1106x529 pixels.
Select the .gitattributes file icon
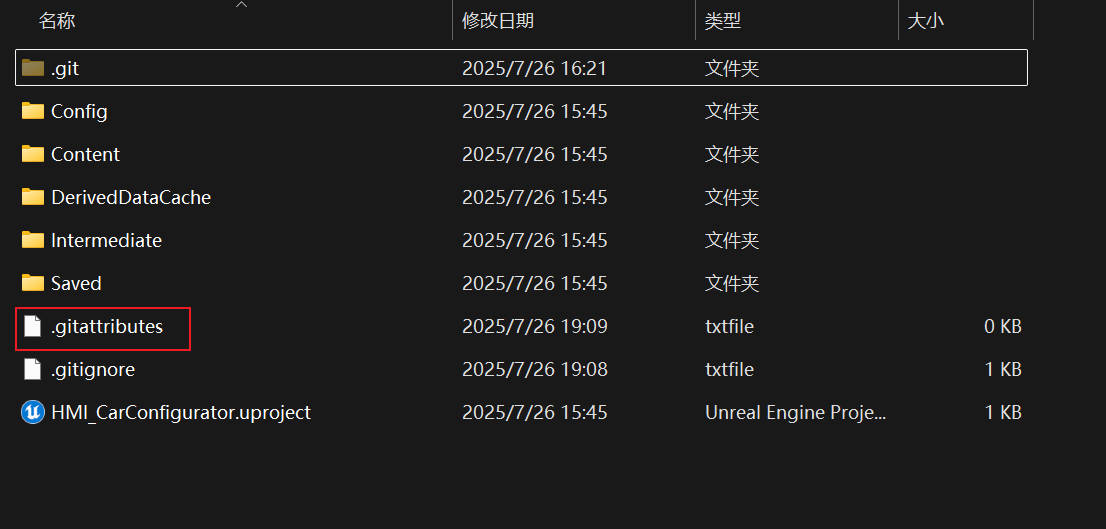pyautogui.click(x=32, y=327)
